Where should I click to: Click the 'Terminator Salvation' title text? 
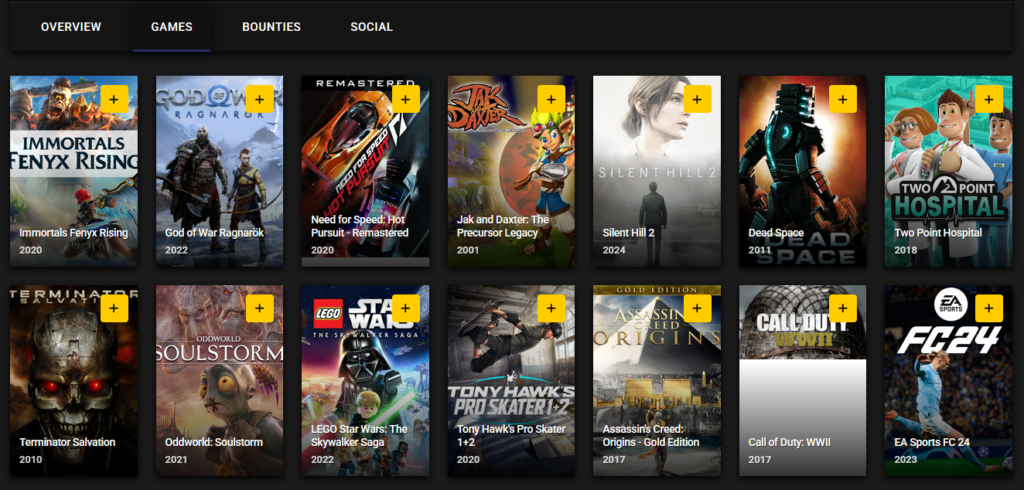tap(67, 442)
